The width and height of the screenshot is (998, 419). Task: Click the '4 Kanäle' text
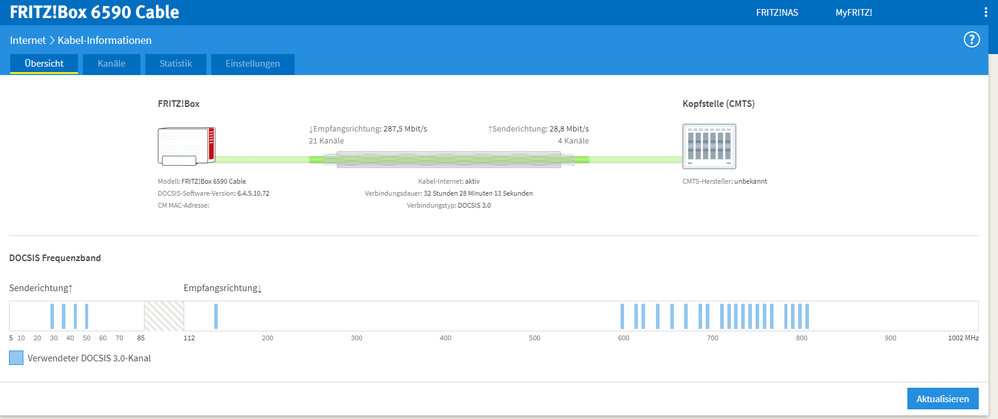[x=573, y=141]
